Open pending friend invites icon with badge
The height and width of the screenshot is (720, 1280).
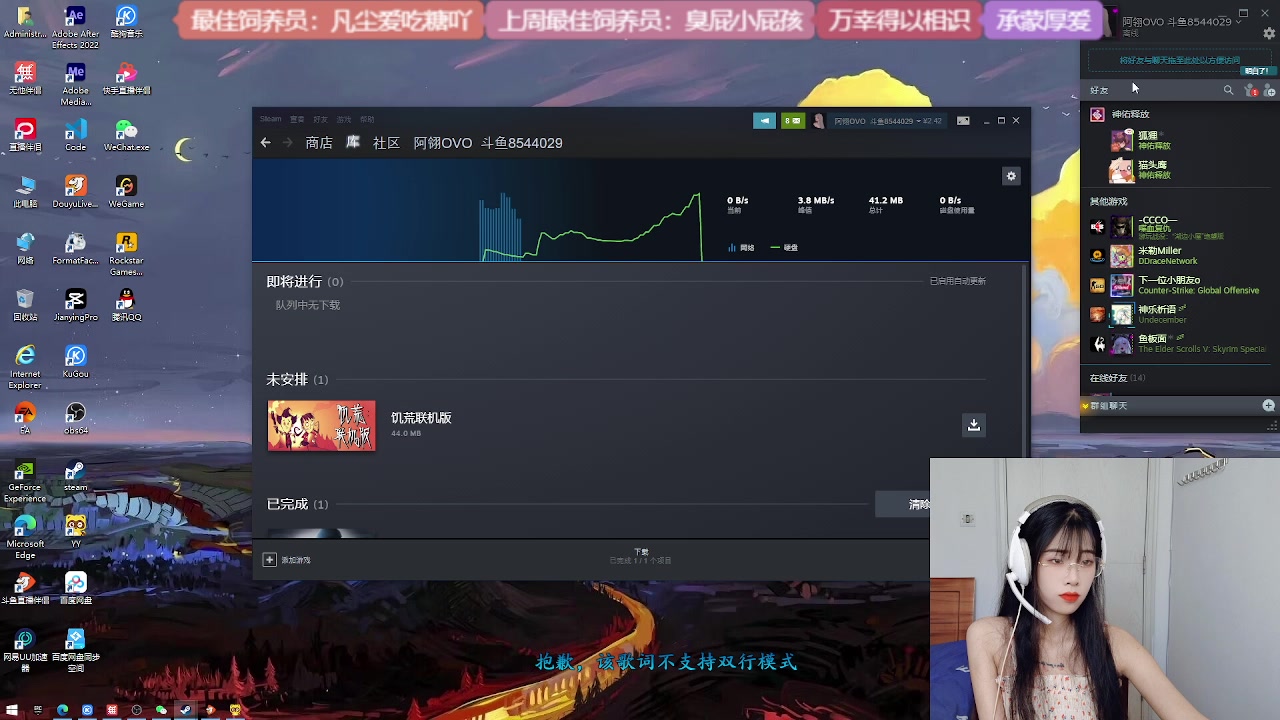click(x=1250, y=90)
